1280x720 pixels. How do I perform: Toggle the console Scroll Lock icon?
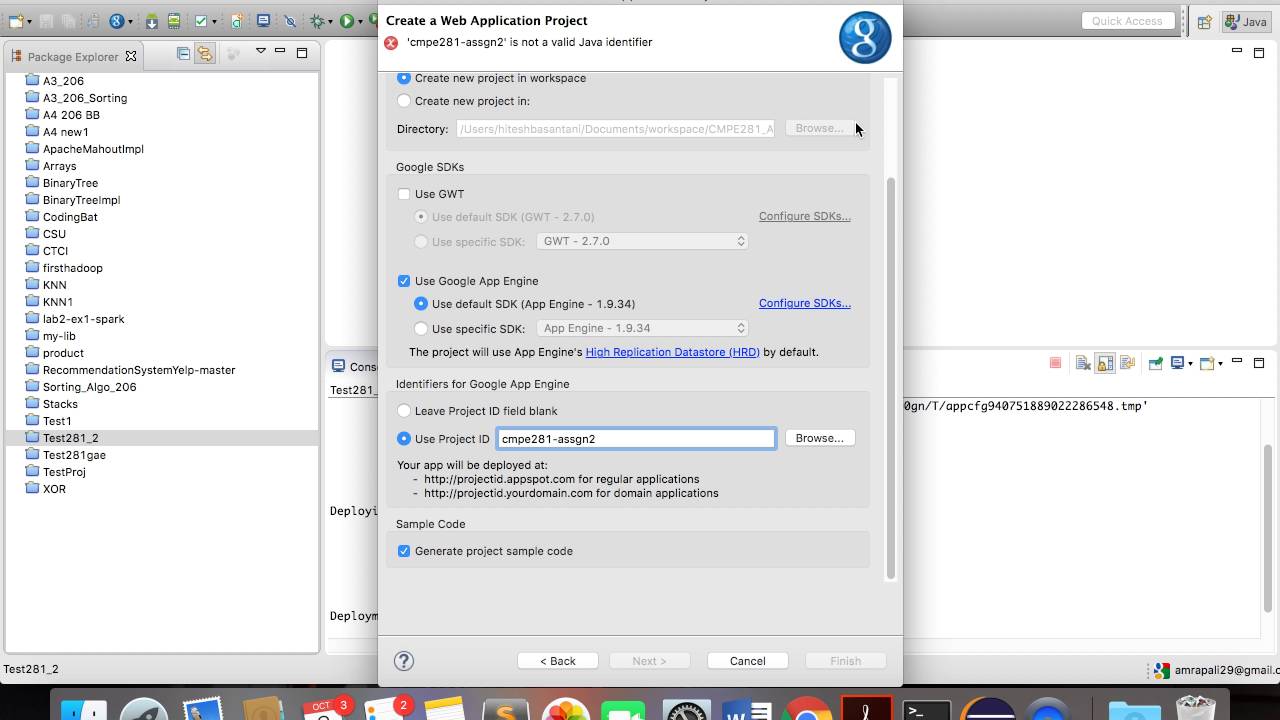[x=1105, y=363]
